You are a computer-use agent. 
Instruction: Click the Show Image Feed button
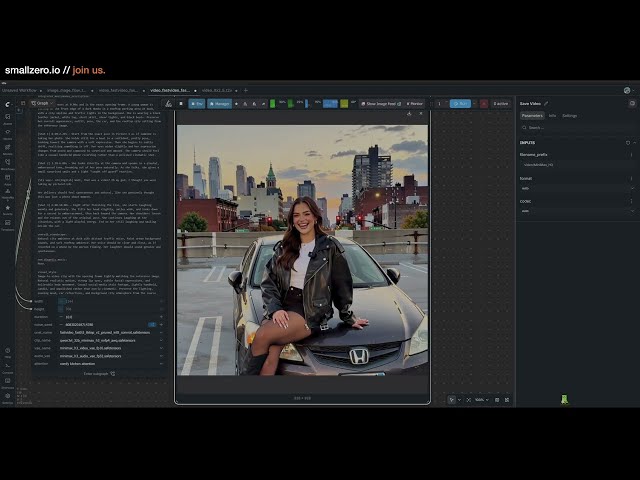pyautogui.click(x=381, y=104)
